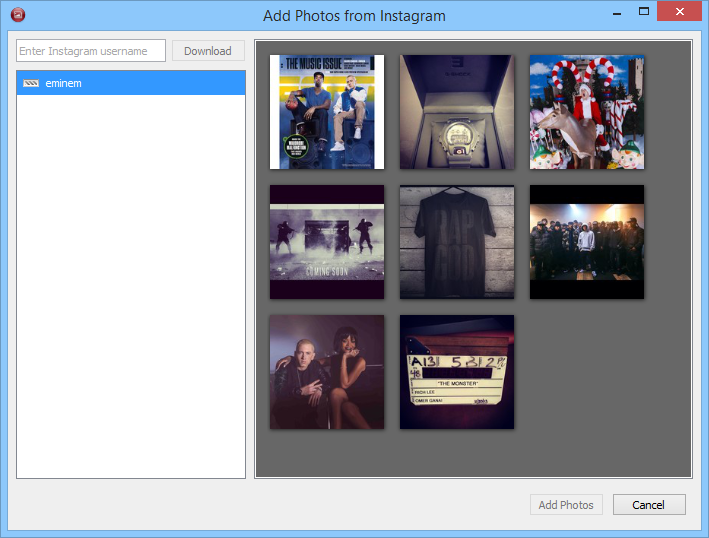Viewport: 709px width, 538px height.
Task: Click the Cancel button
Action: [649, 505]
